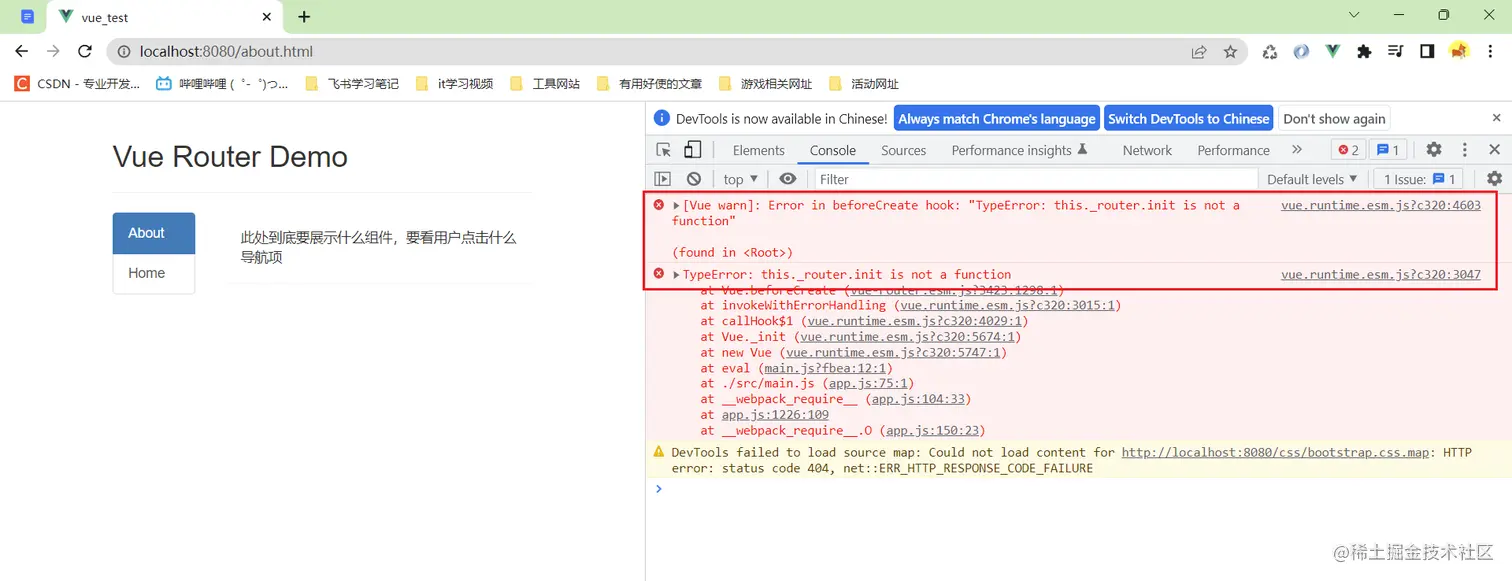Share this page icon in address bar

pyautogui.click(x=1199, y=52)
